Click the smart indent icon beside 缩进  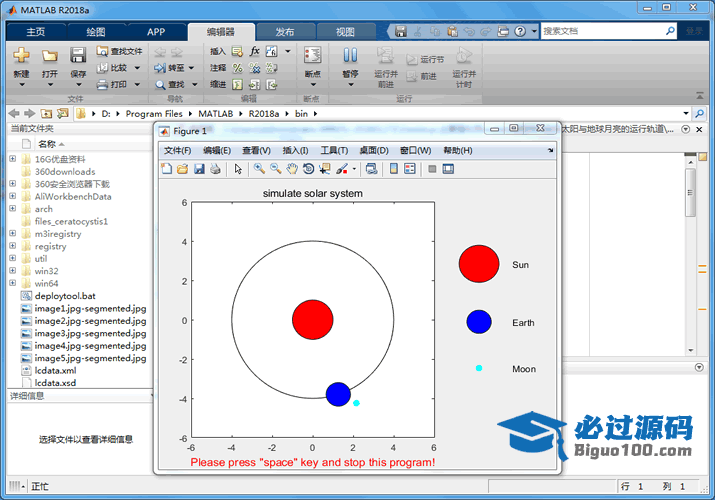tap(237, 84)
